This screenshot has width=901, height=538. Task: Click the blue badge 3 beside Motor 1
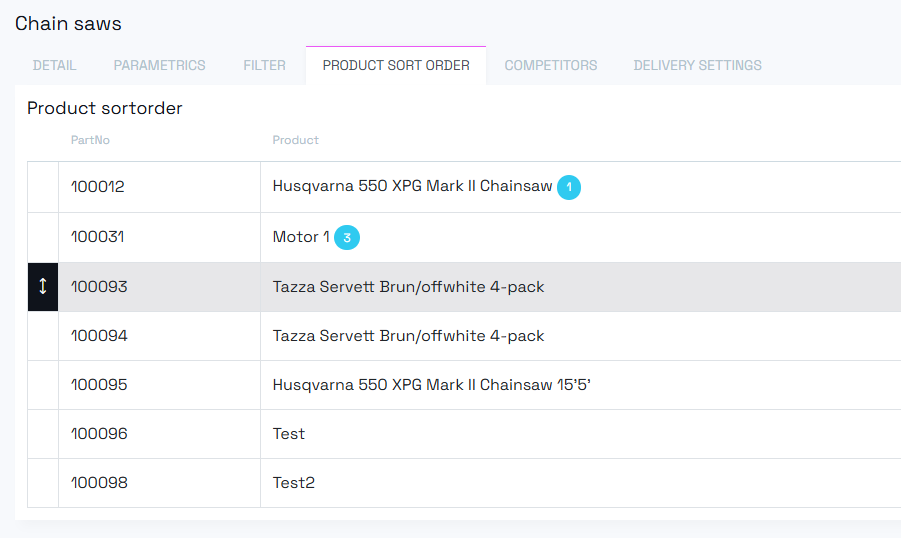[x=347, y=238]
